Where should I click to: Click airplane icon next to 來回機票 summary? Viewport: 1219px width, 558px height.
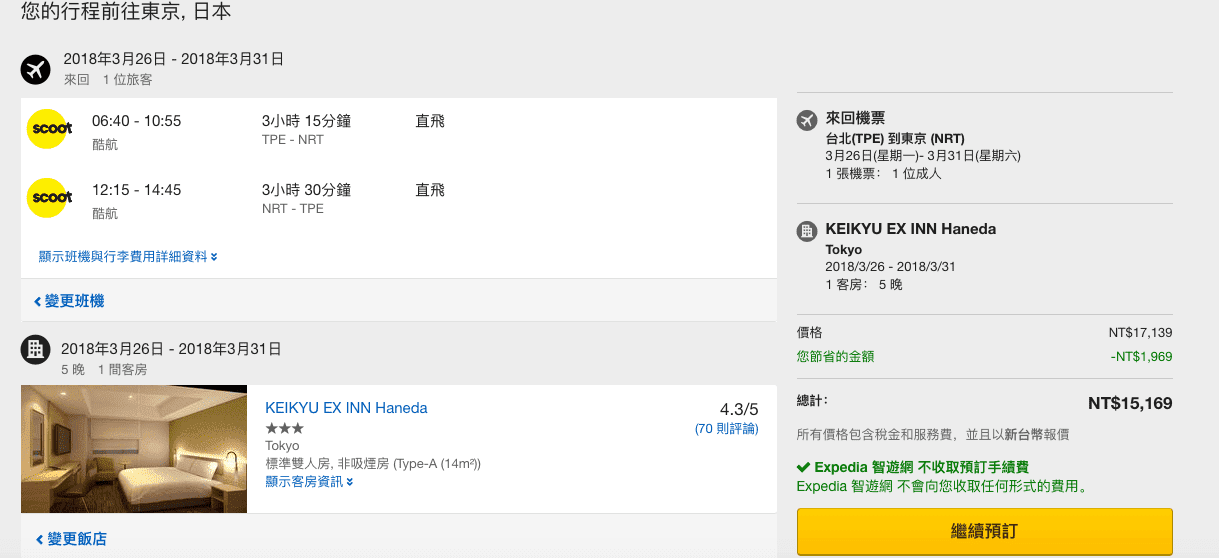click(807, 121)
